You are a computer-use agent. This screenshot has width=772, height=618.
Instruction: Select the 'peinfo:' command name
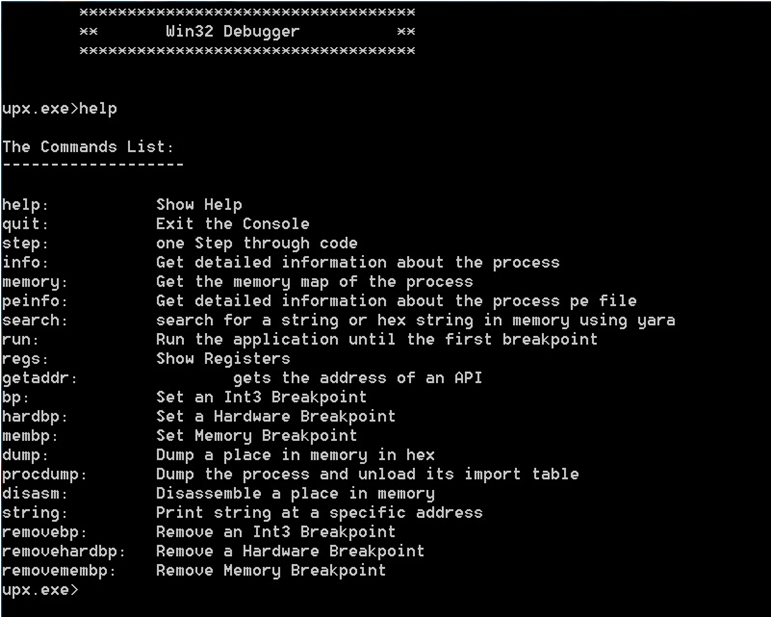point(34,301)
